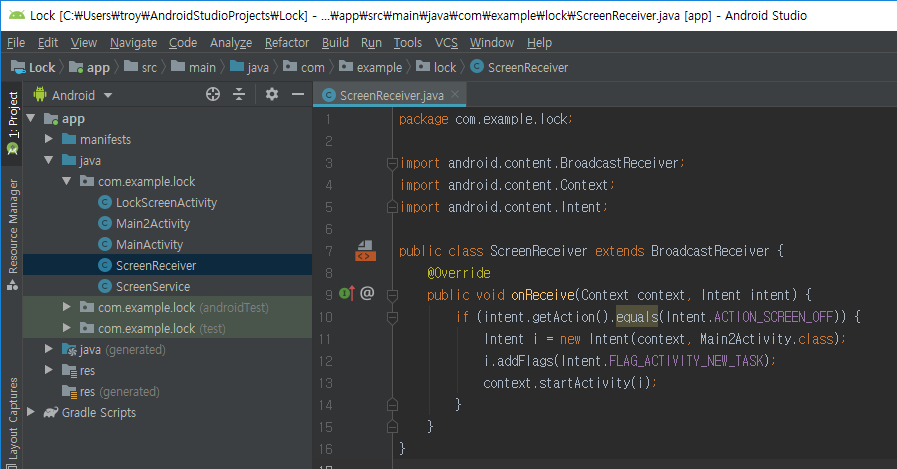
Task: Expand com.example.lock (test) package
Action: click(67, 328)
